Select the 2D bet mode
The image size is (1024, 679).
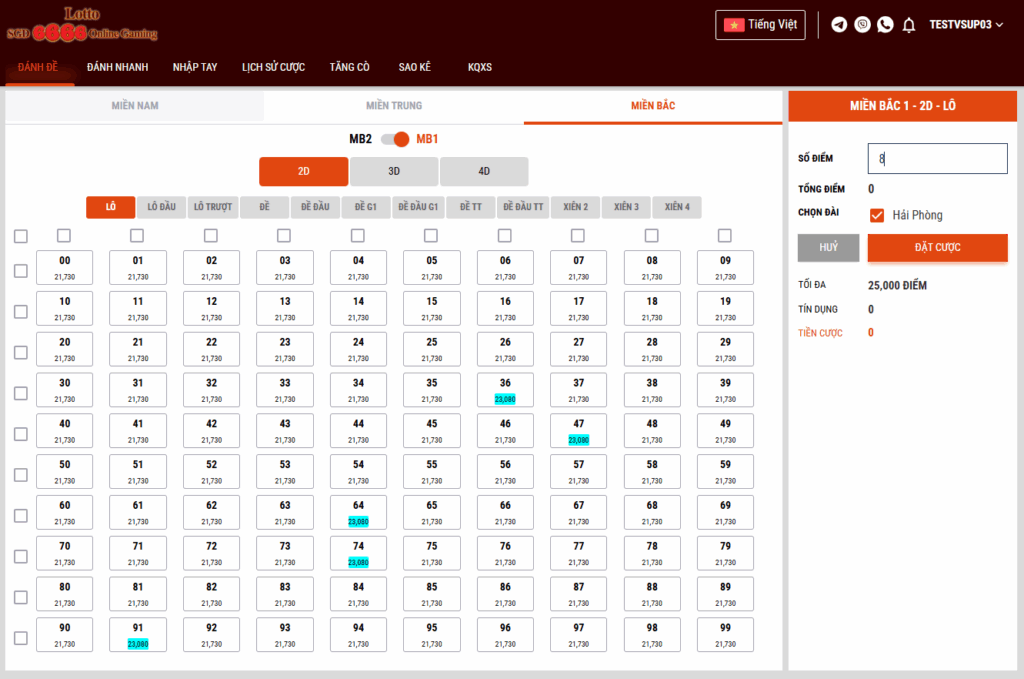pos(304,171)
